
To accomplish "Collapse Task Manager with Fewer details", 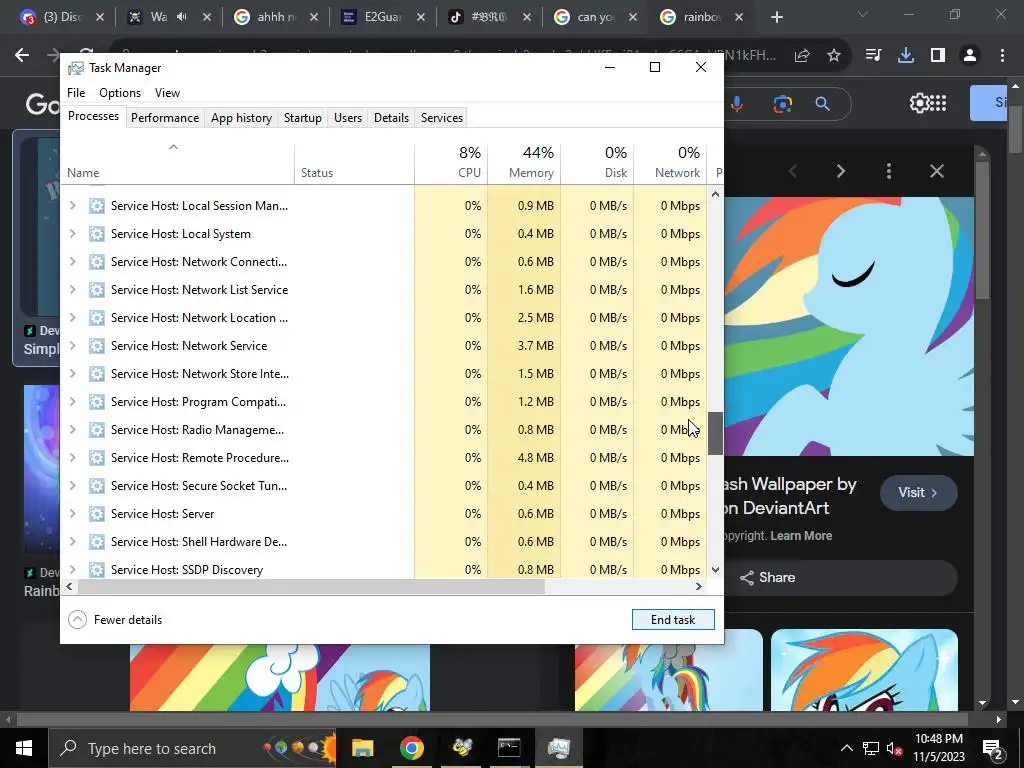I will 115,620.
